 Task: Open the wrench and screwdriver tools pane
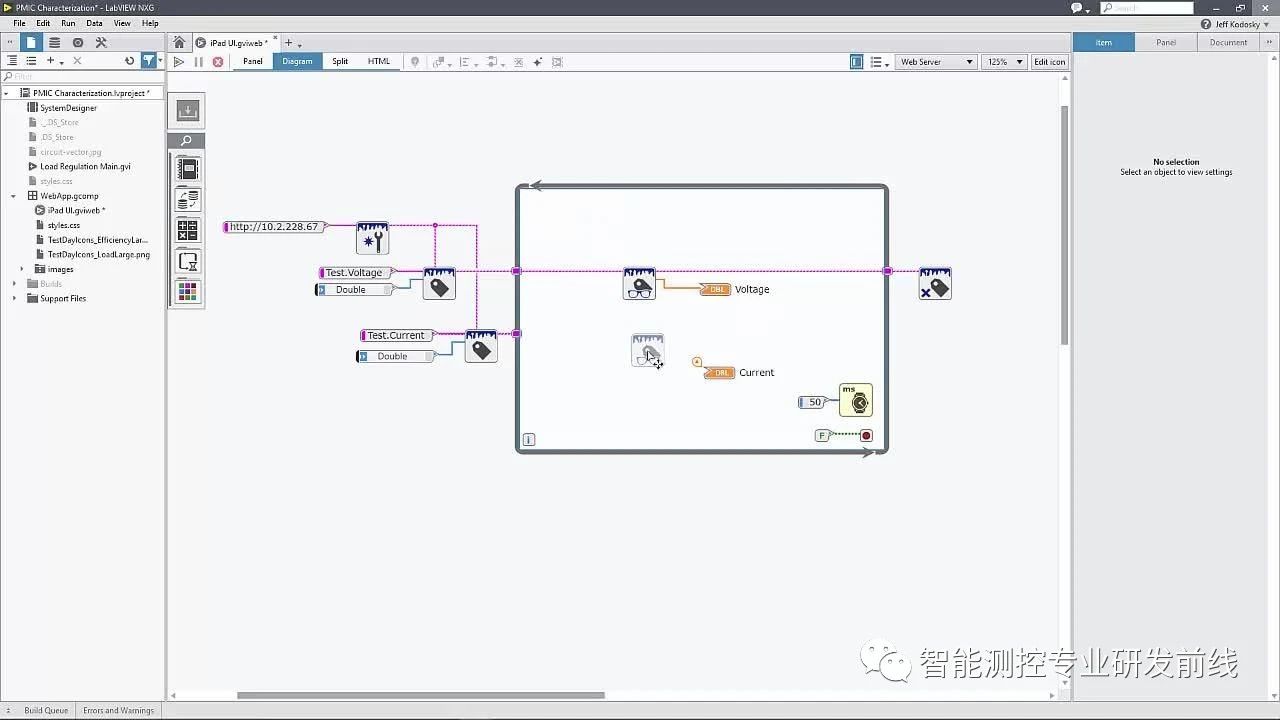(x=101, y=42)
